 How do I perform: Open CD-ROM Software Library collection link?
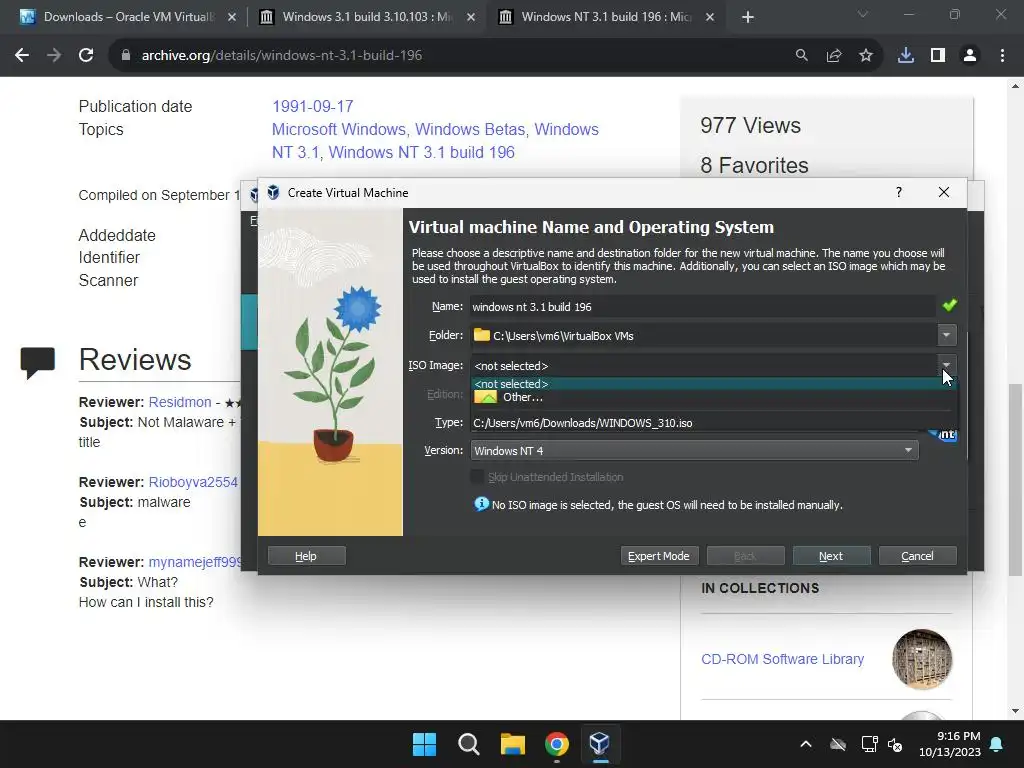click(782, 659)
